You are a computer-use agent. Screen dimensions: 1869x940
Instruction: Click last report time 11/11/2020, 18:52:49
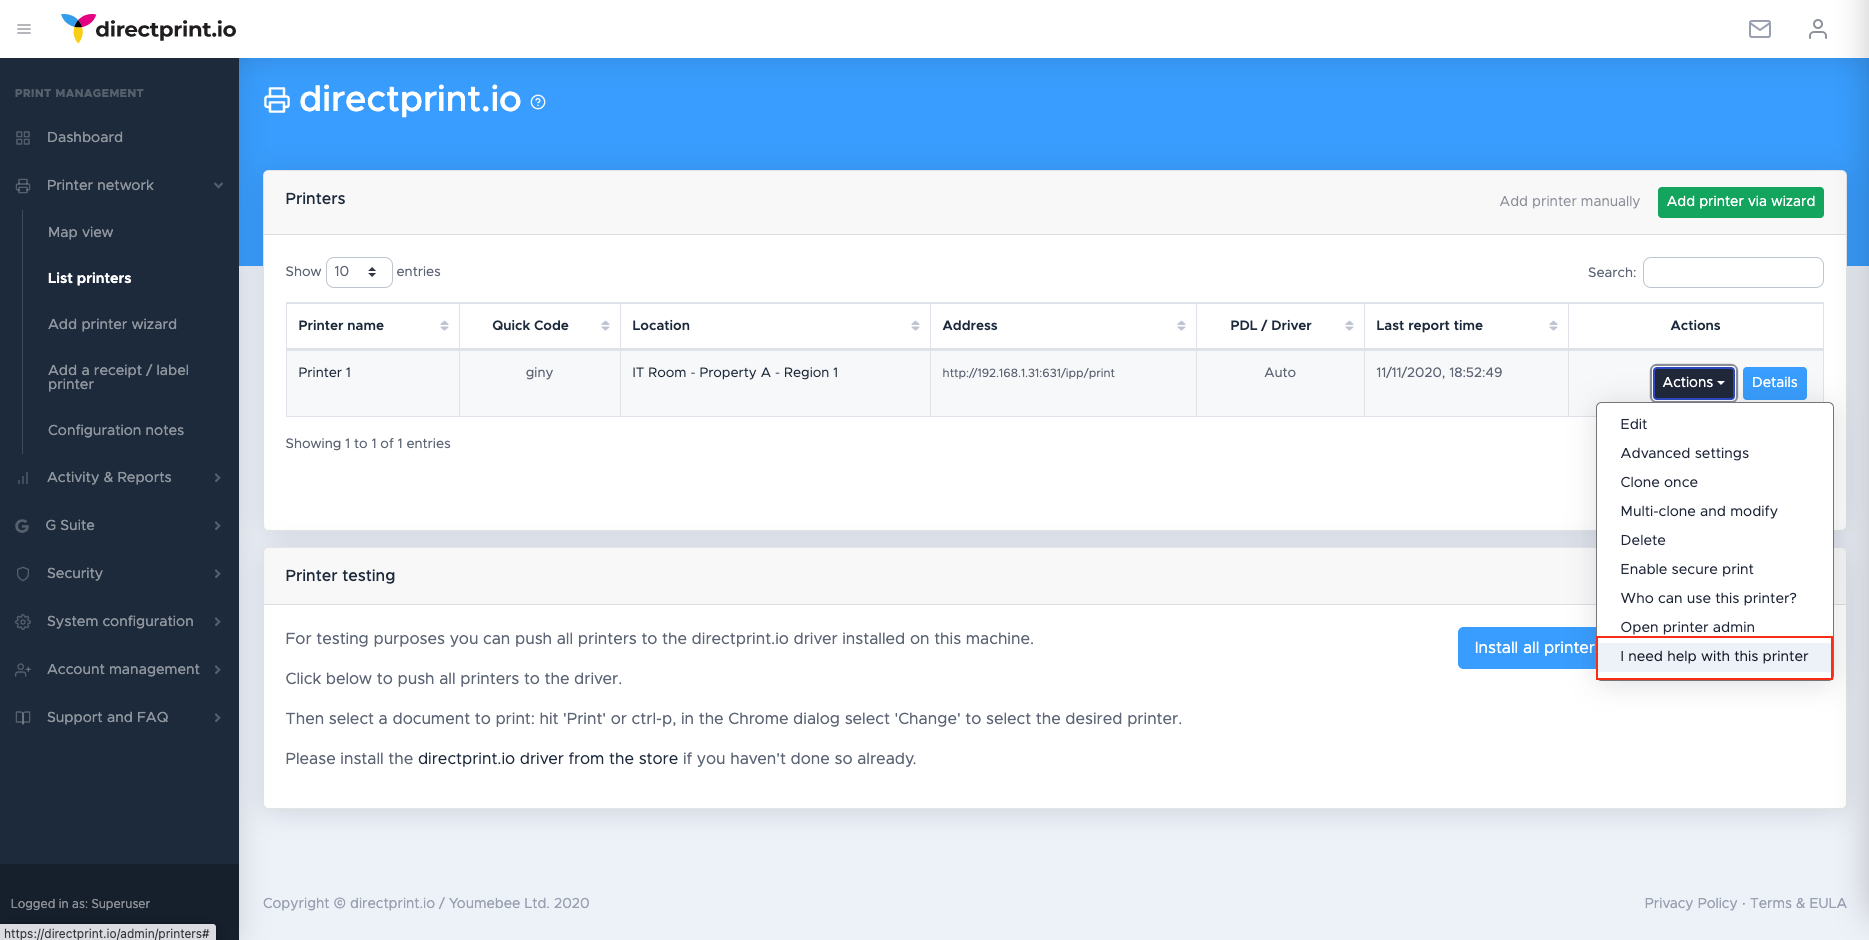(x=1438, y=373)
